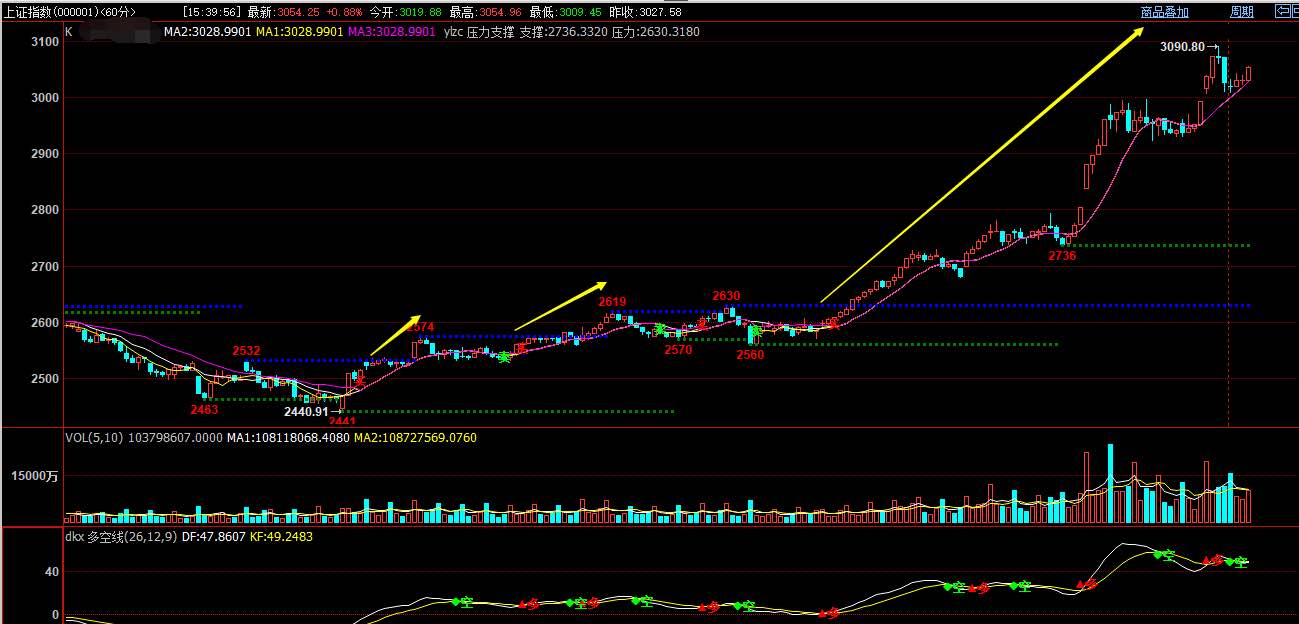Click the red buy arrow near 2441 low

click(358, 381)
